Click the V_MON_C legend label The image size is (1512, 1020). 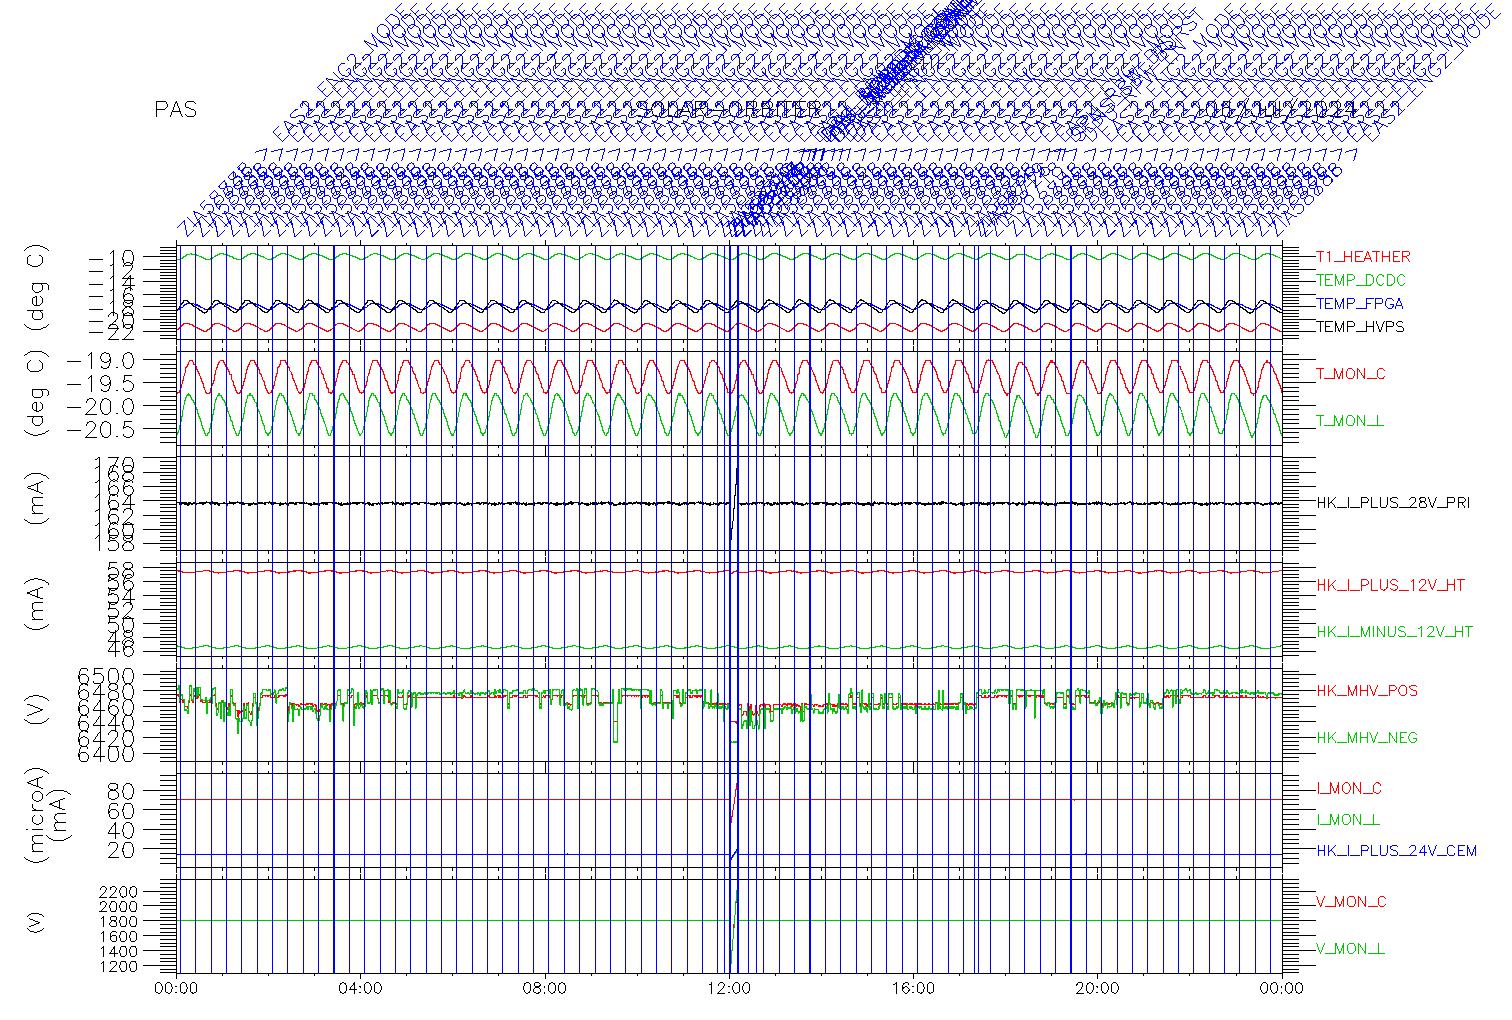pos(1351,902)
